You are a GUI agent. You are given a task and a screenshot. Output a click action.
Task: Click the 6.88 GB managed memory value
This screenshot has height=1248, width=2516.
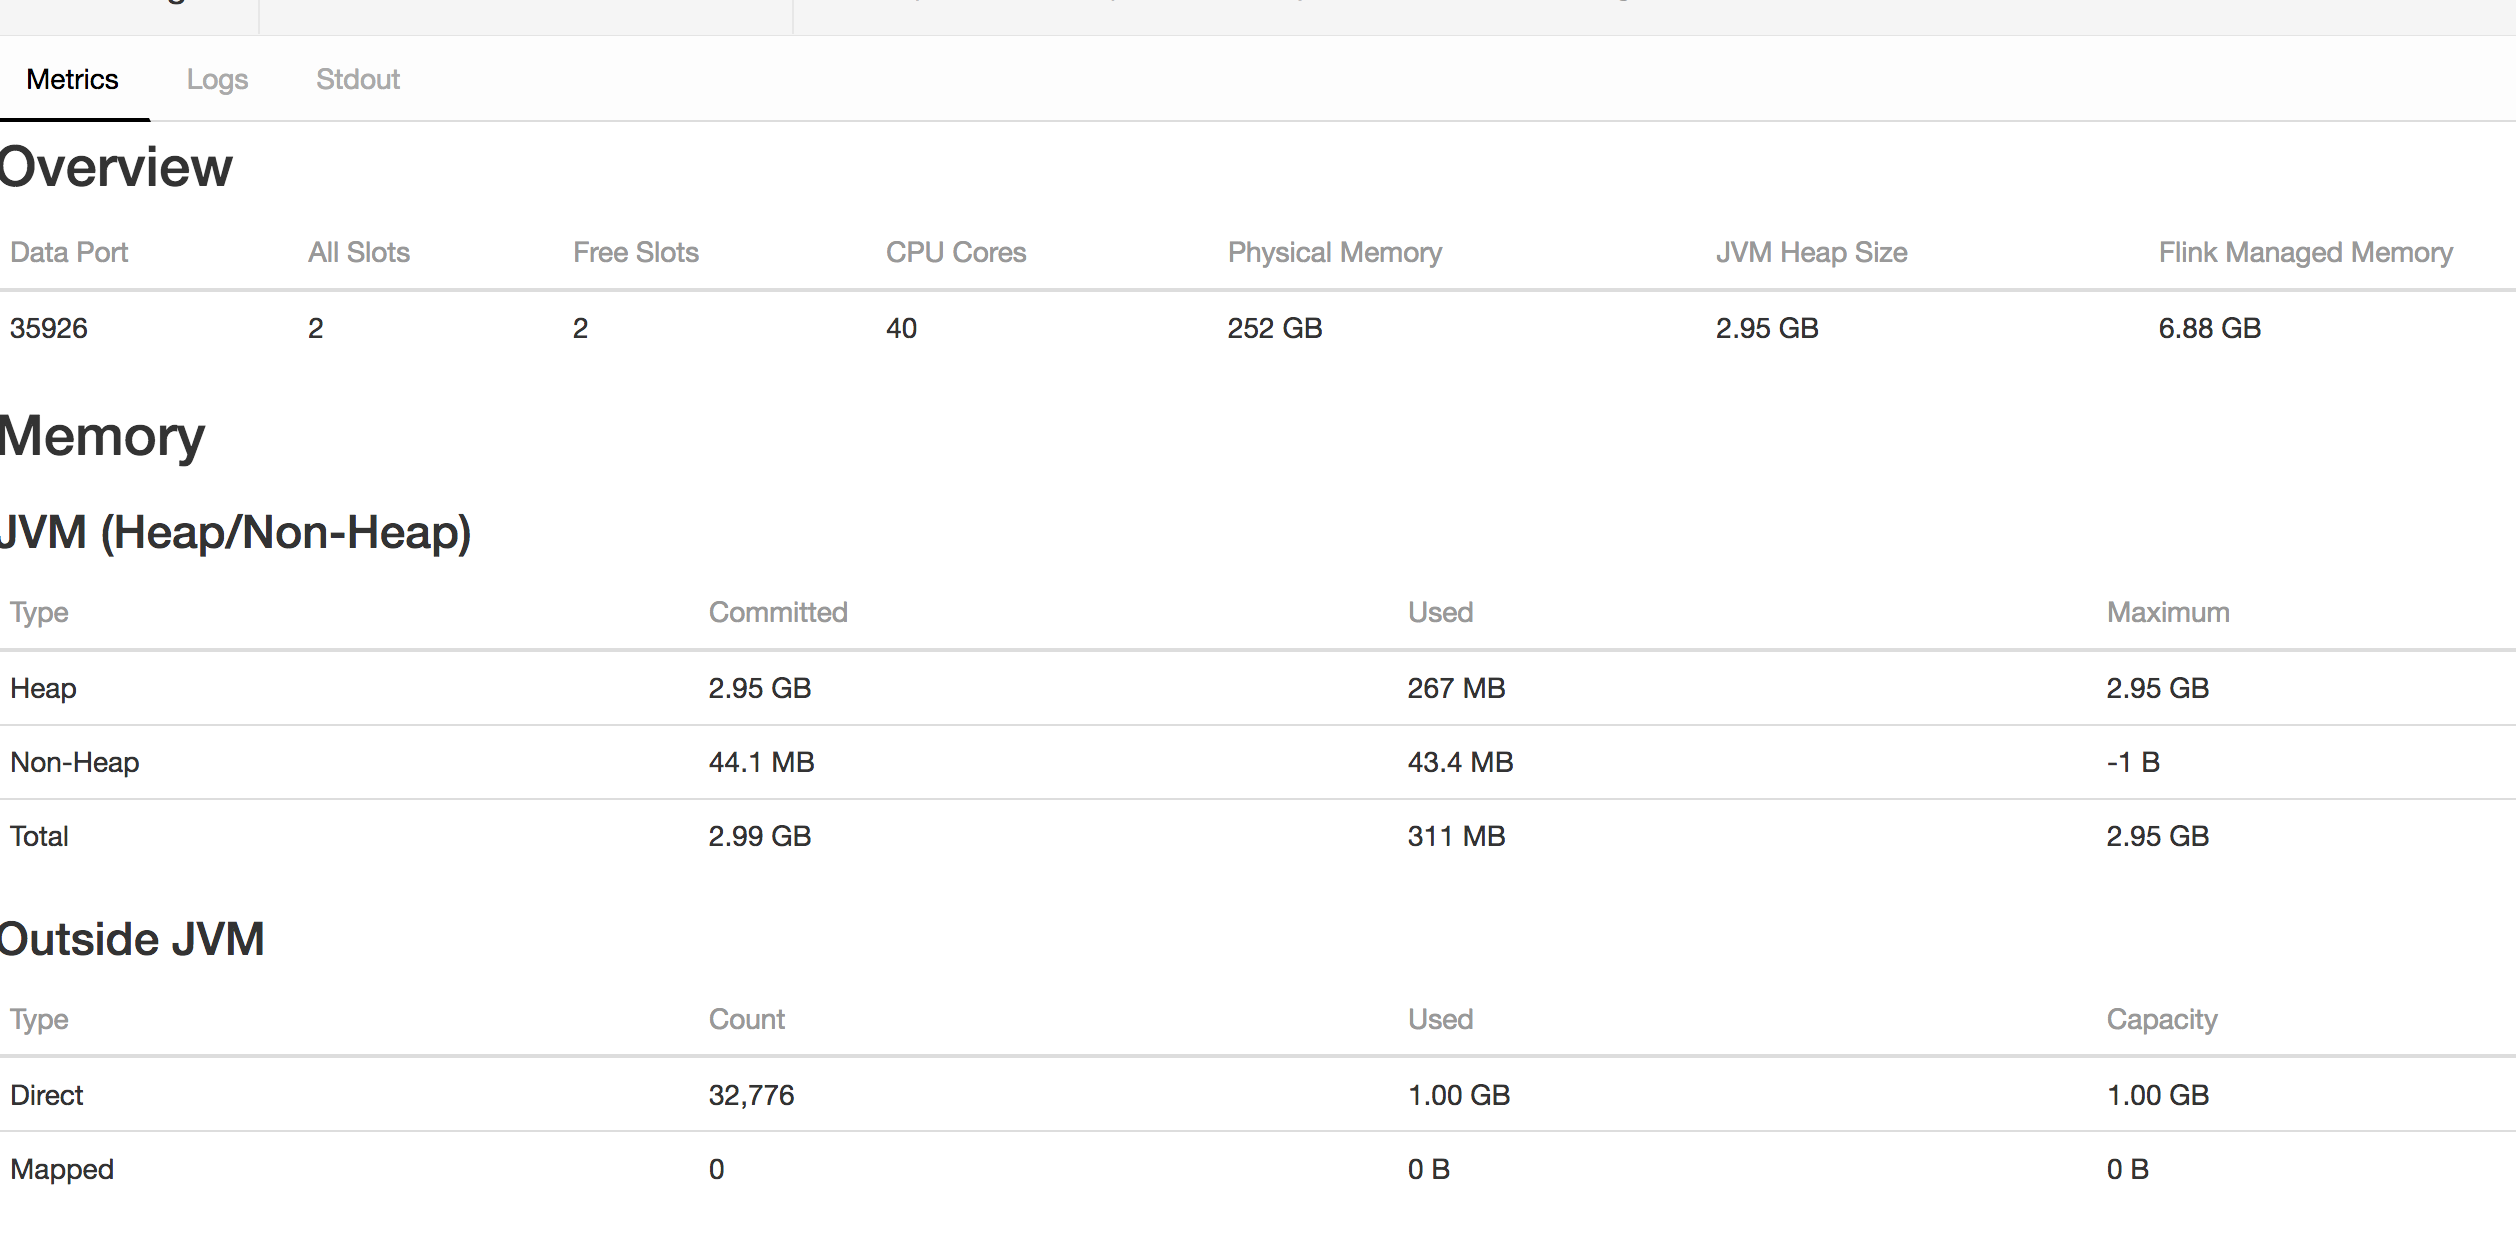tap(2209, 329)
